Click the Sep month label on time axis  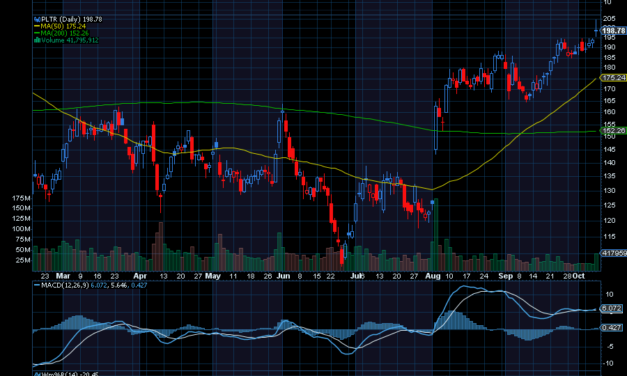click(505, 276)
